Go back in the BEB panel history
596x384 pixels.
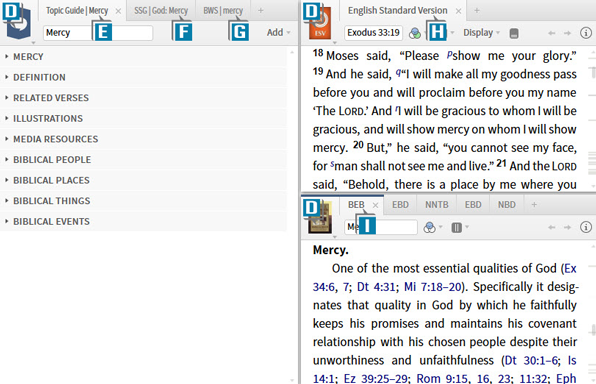click(x=552, y=227)
